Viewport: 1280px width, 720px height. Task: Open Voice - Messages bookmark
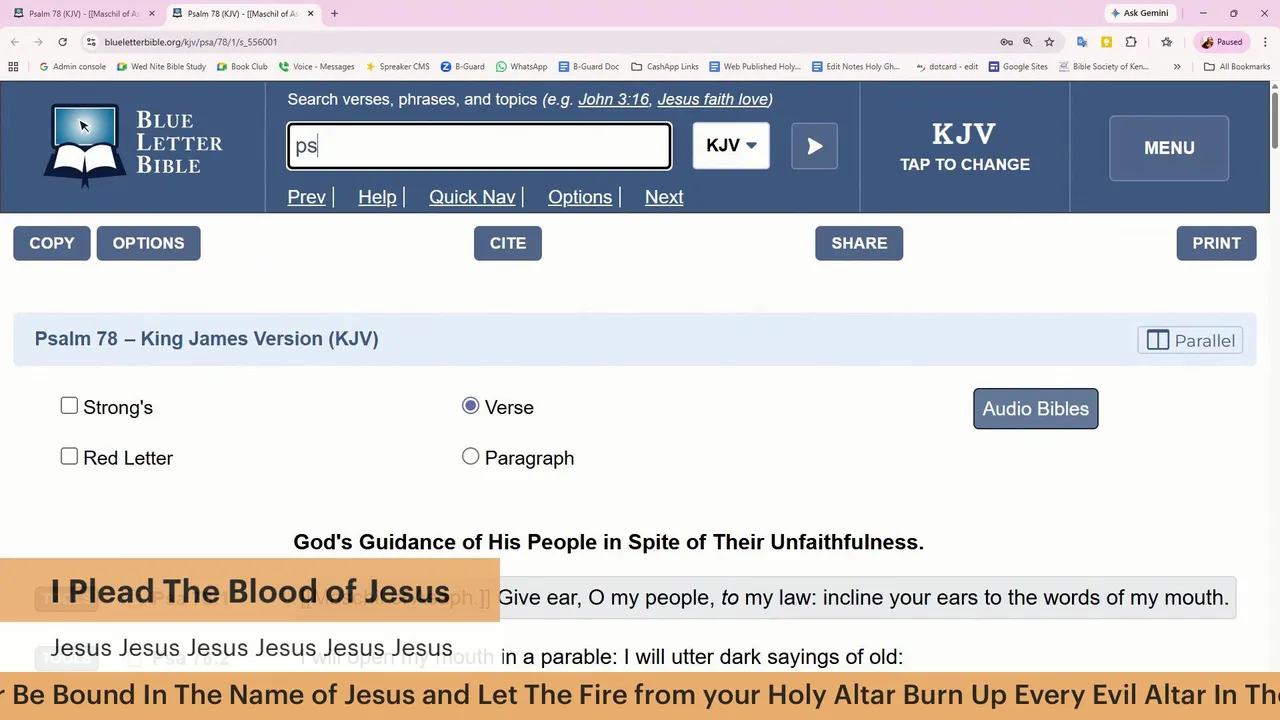(x=316, y=67)
